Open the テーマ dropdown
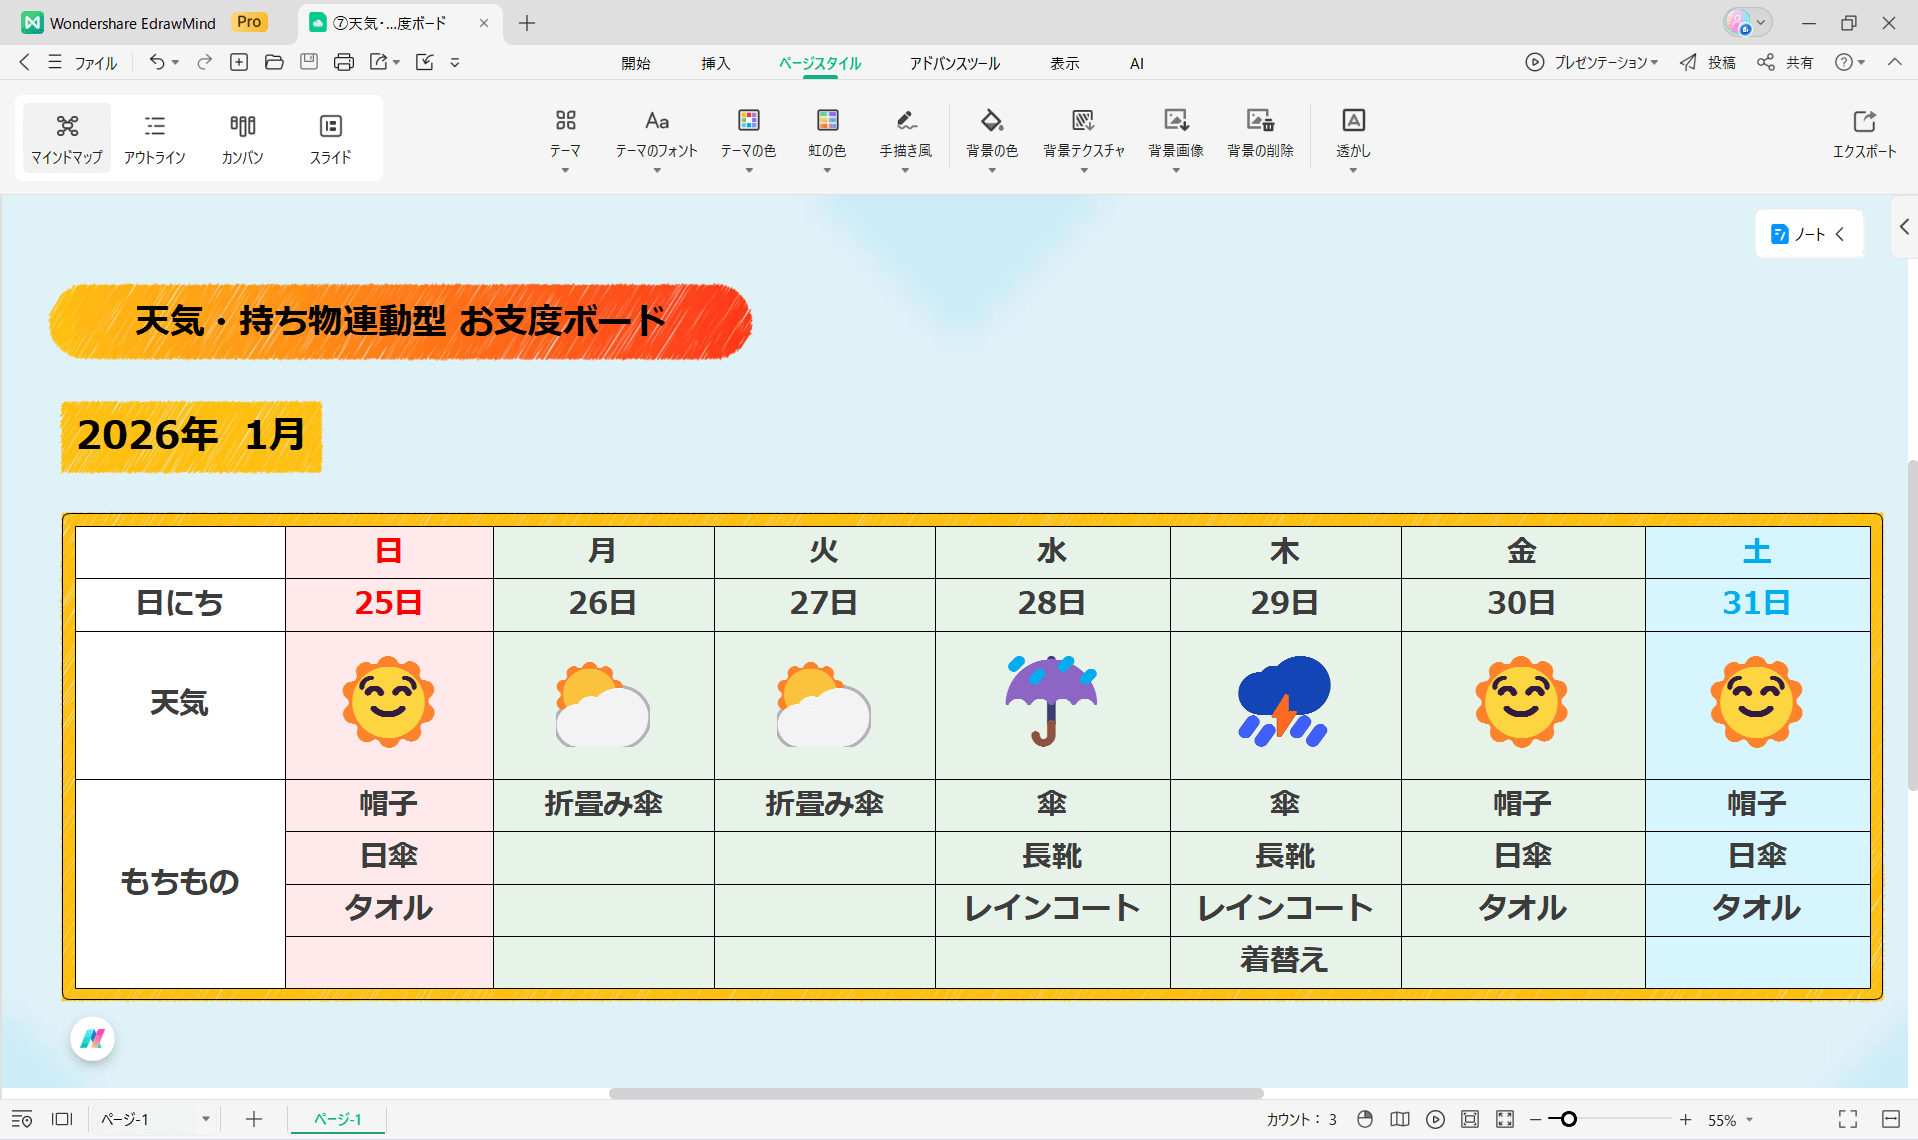The image size is (1918, 1140). coord(565,138)
